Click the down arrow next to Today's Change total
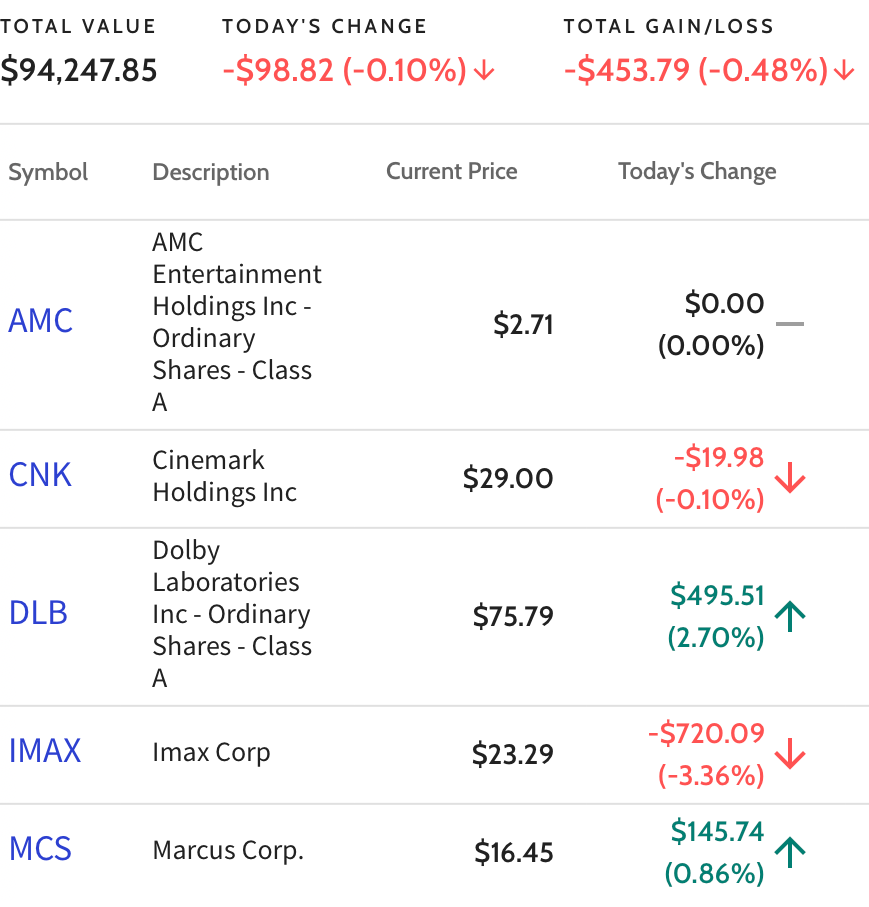Screen dimensions: 869x907 (484, 71)
